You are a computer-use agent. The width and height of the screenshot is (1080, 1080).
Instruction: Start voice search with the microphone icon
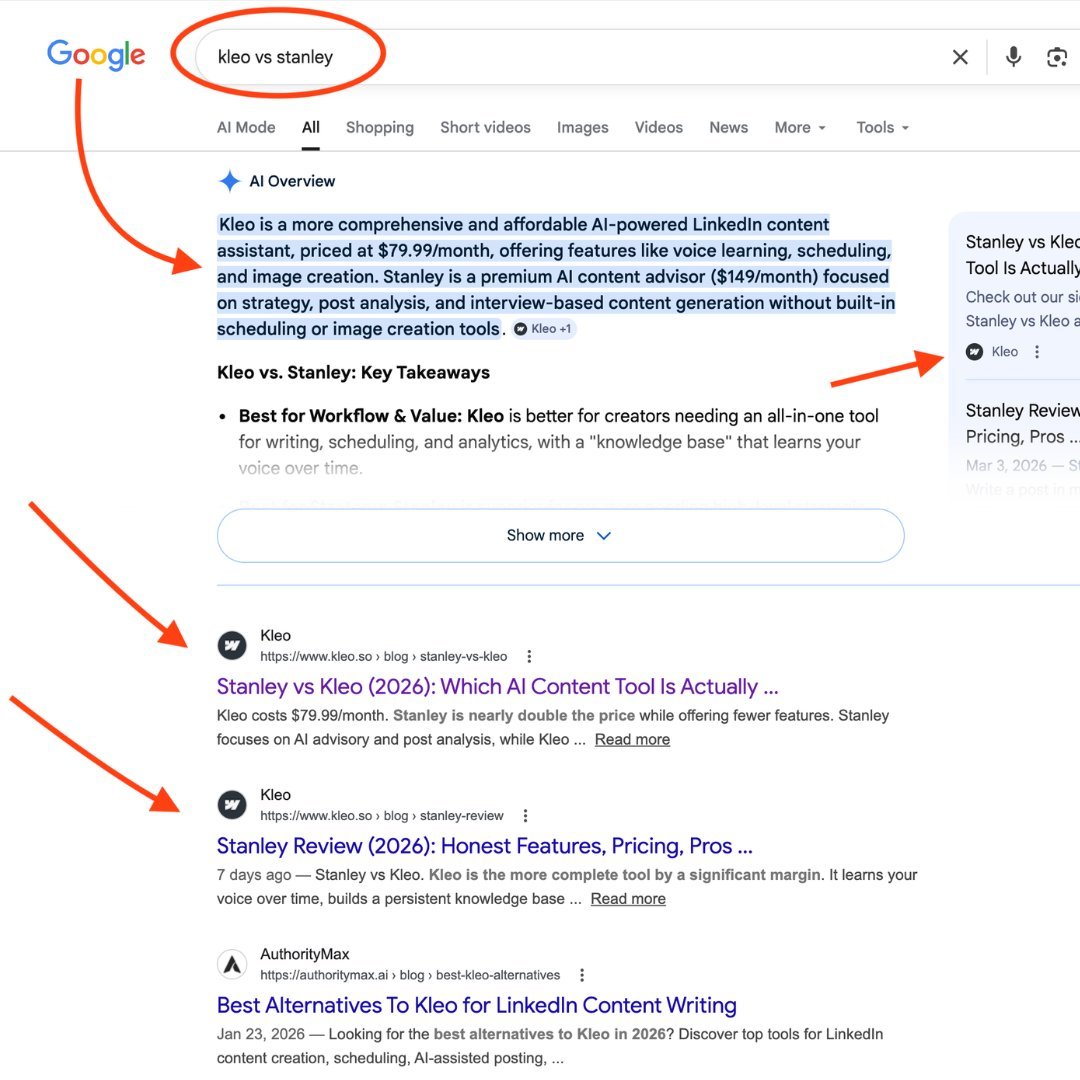tap(1013, 56)
